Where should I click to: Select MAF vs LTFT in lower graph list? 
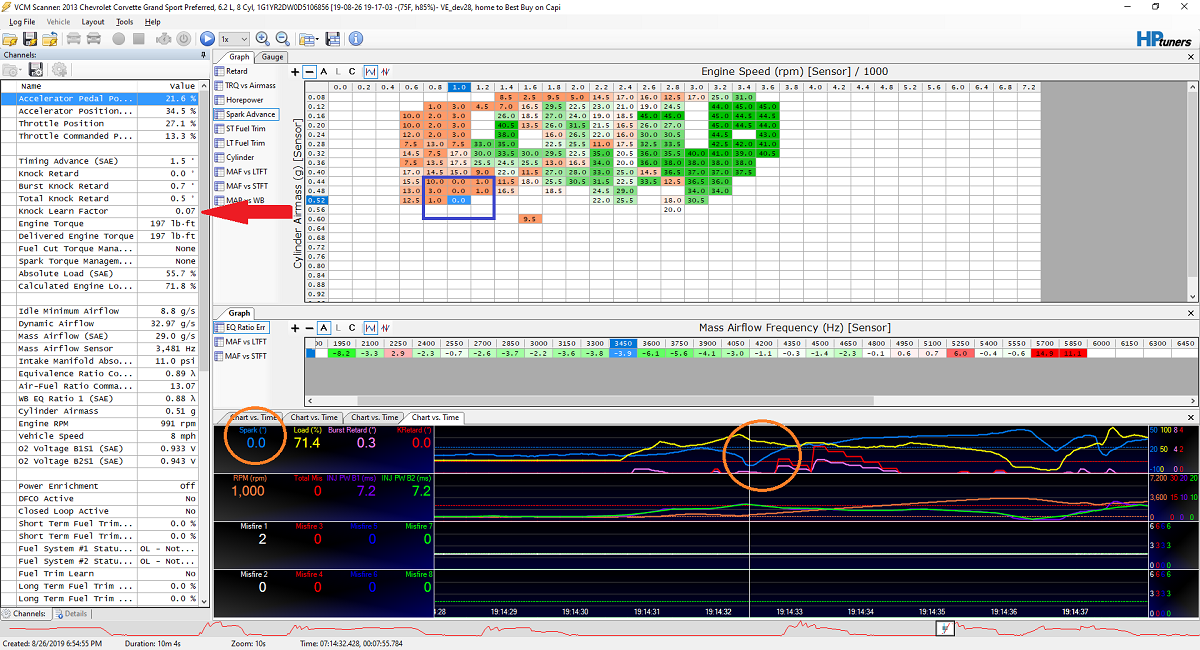coord(245,342)
